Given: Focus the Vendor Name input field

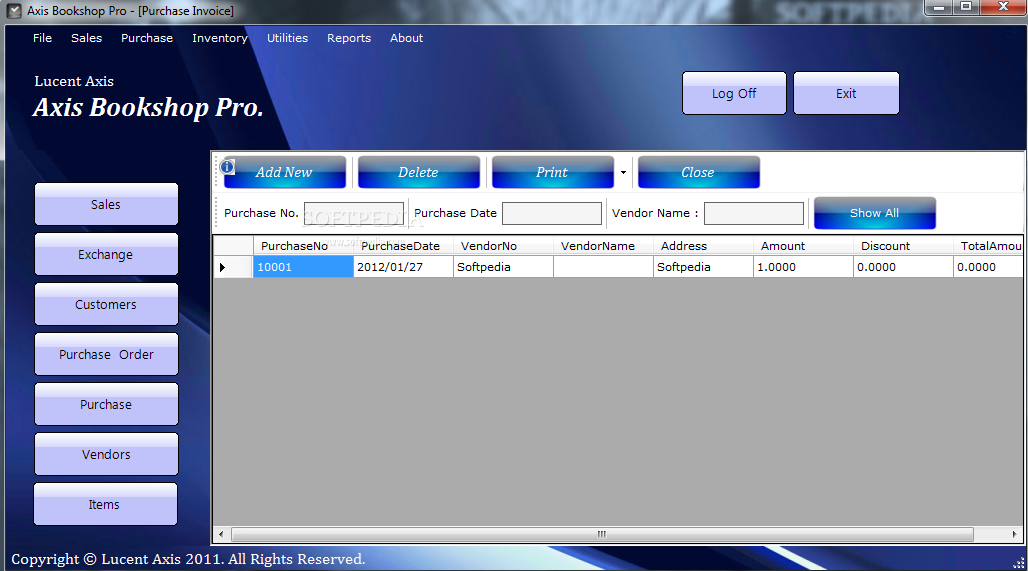Looking at the screenshot, I should coord(754,213).
